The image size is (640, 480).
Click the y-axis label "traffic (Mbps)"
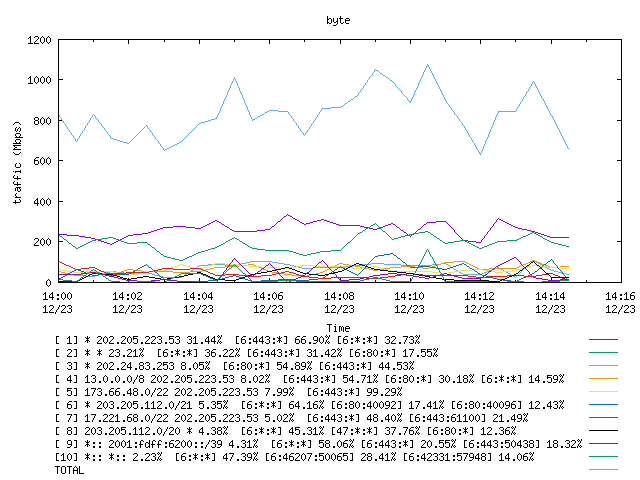pyautogui.click(x=17, y=162)
